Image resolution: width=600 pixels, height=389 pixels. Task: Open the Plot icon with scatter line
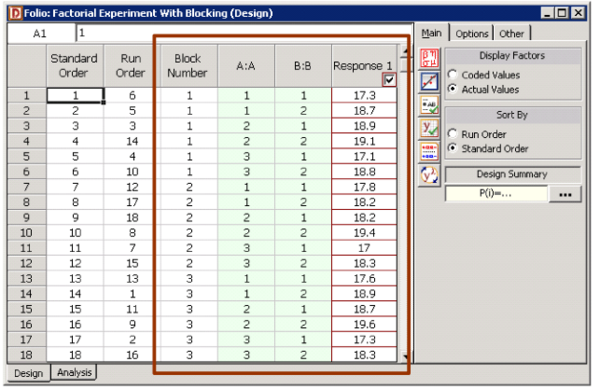click(x=429, y=82)
